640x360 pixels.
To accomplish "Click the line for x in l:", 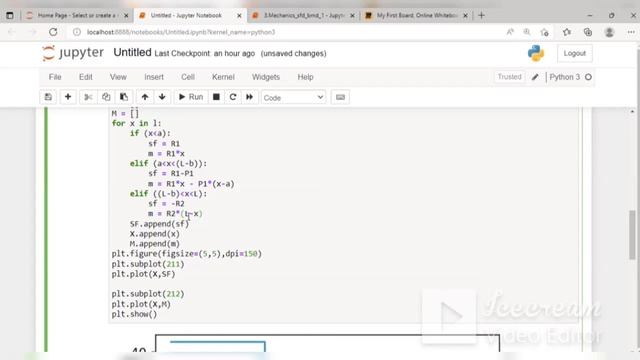I will (136, 123).
